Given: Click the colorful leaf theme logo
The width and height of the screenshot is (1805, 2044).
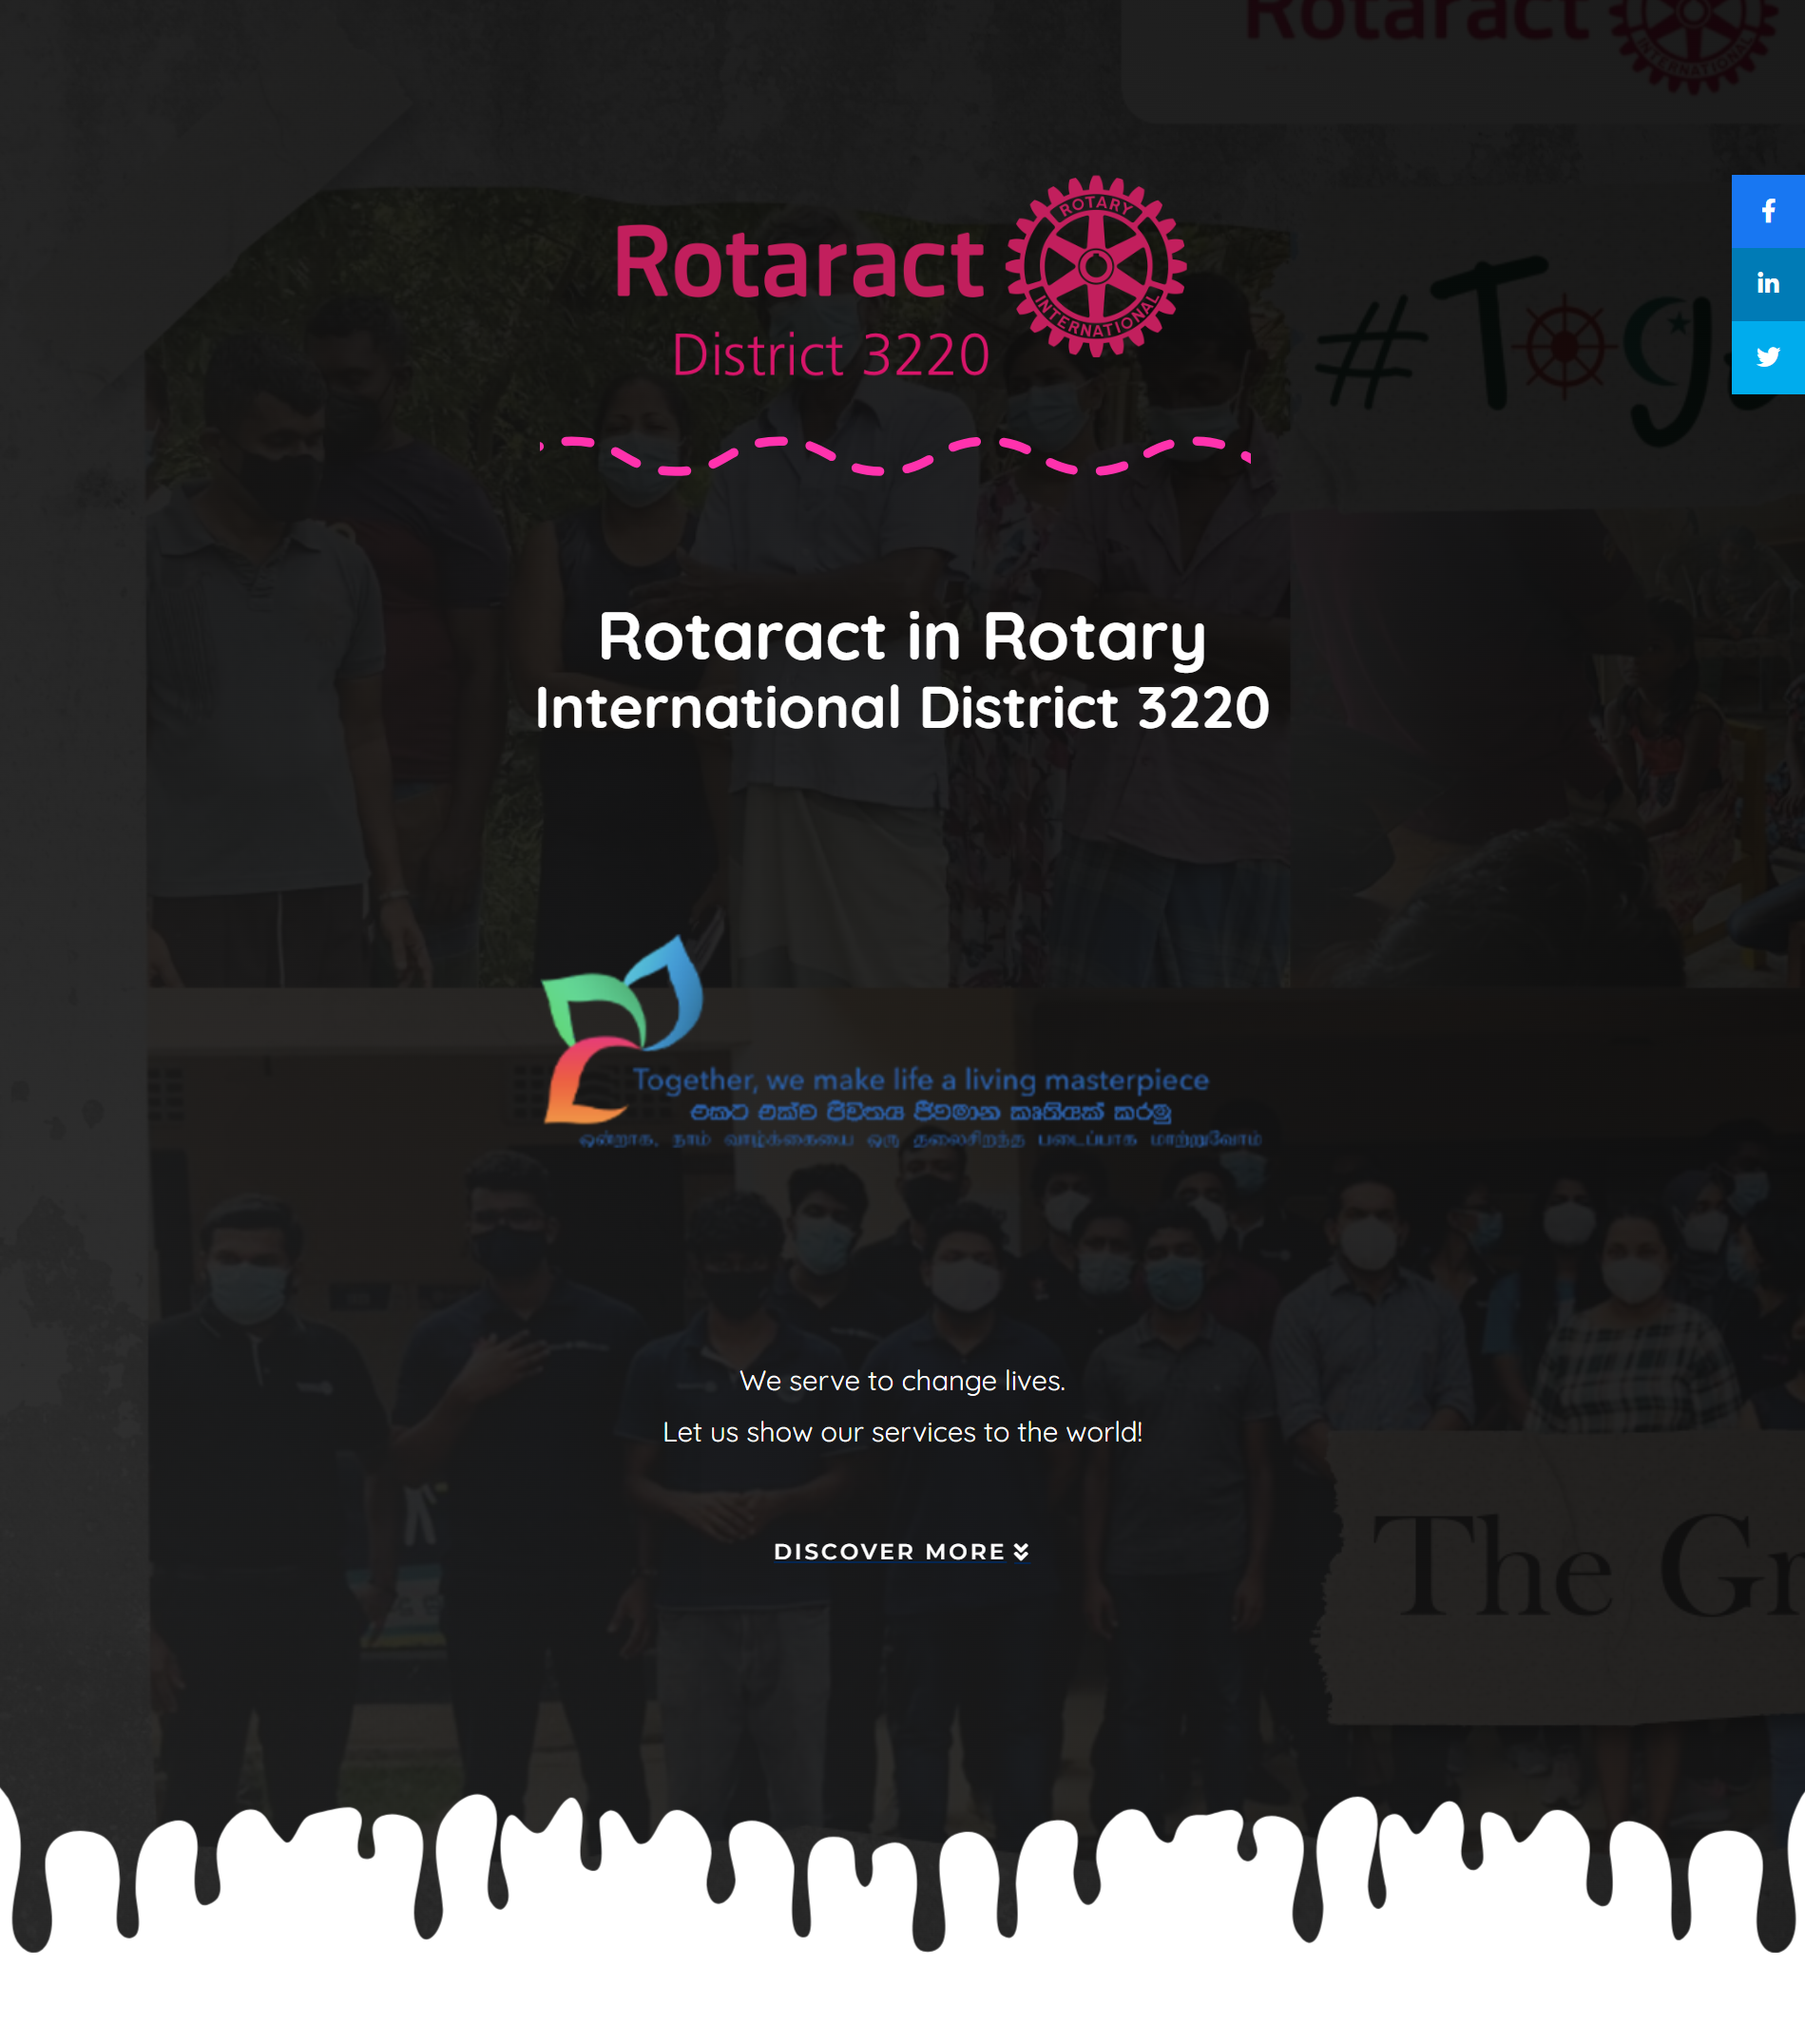Looking at the screenshot, I should (622, 1029).
